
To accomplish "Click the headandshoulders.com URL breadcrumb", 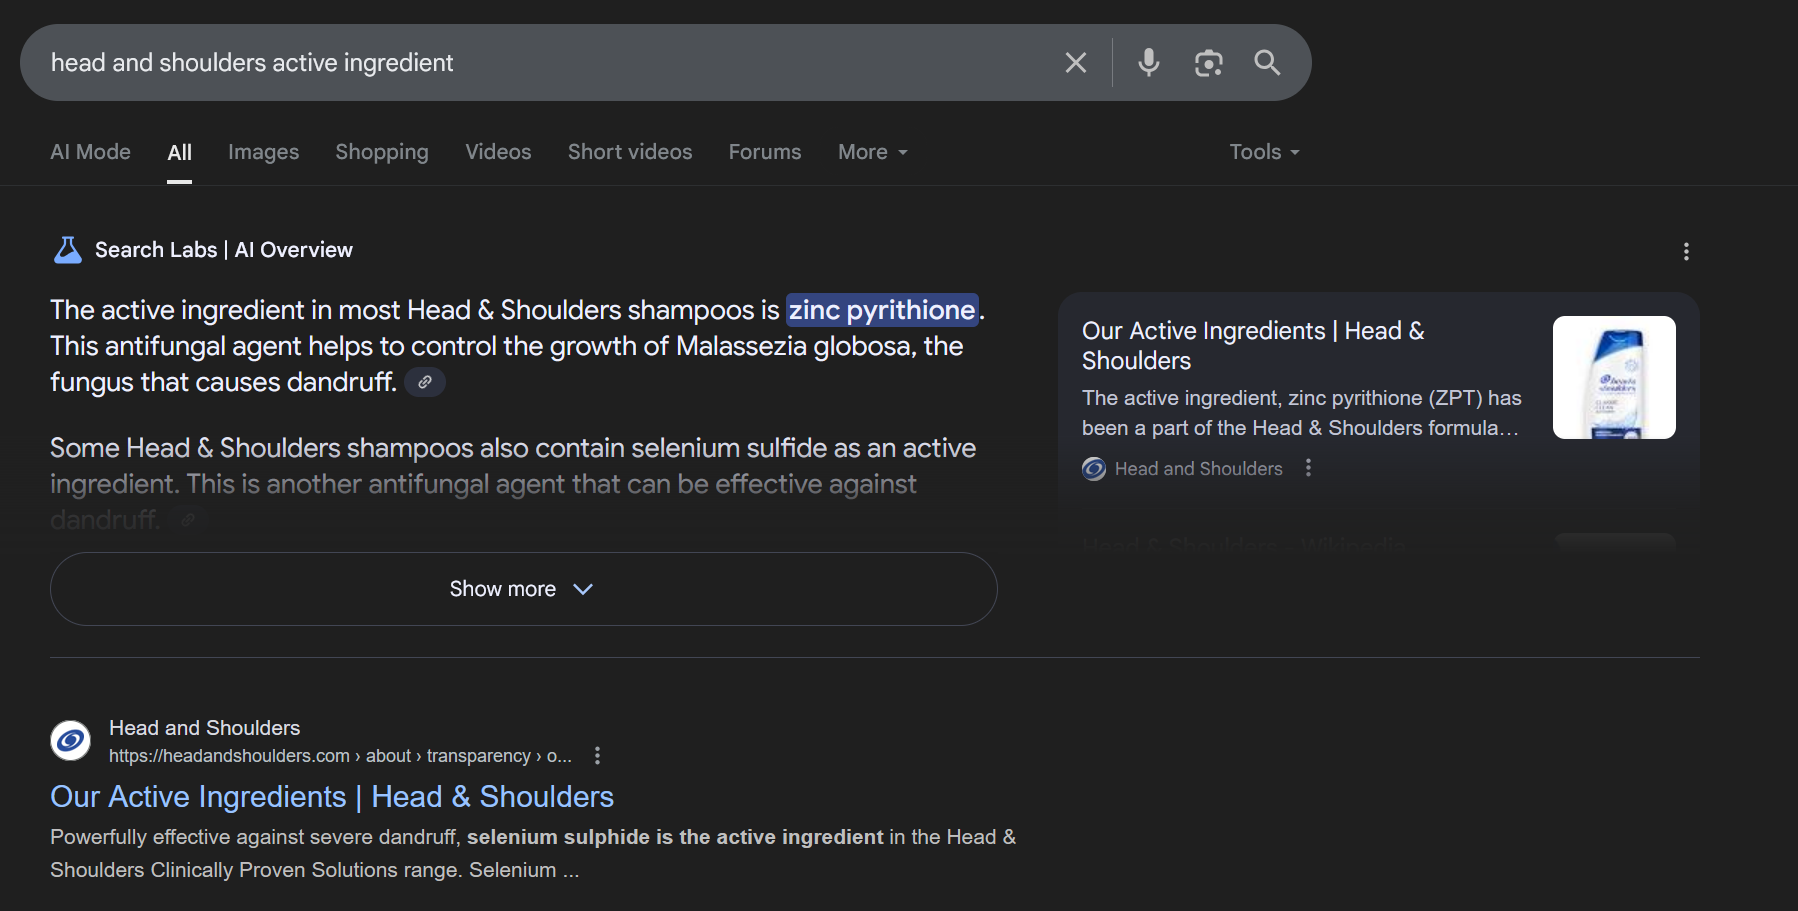I will [340, 756].
